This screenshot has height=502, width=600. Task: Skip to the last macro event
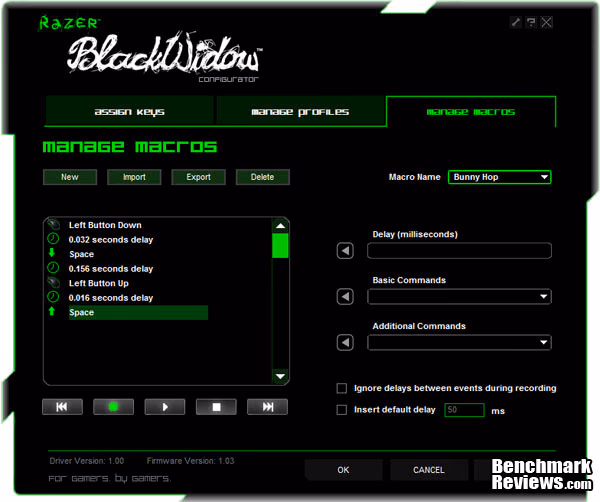(x=267, y=407)
